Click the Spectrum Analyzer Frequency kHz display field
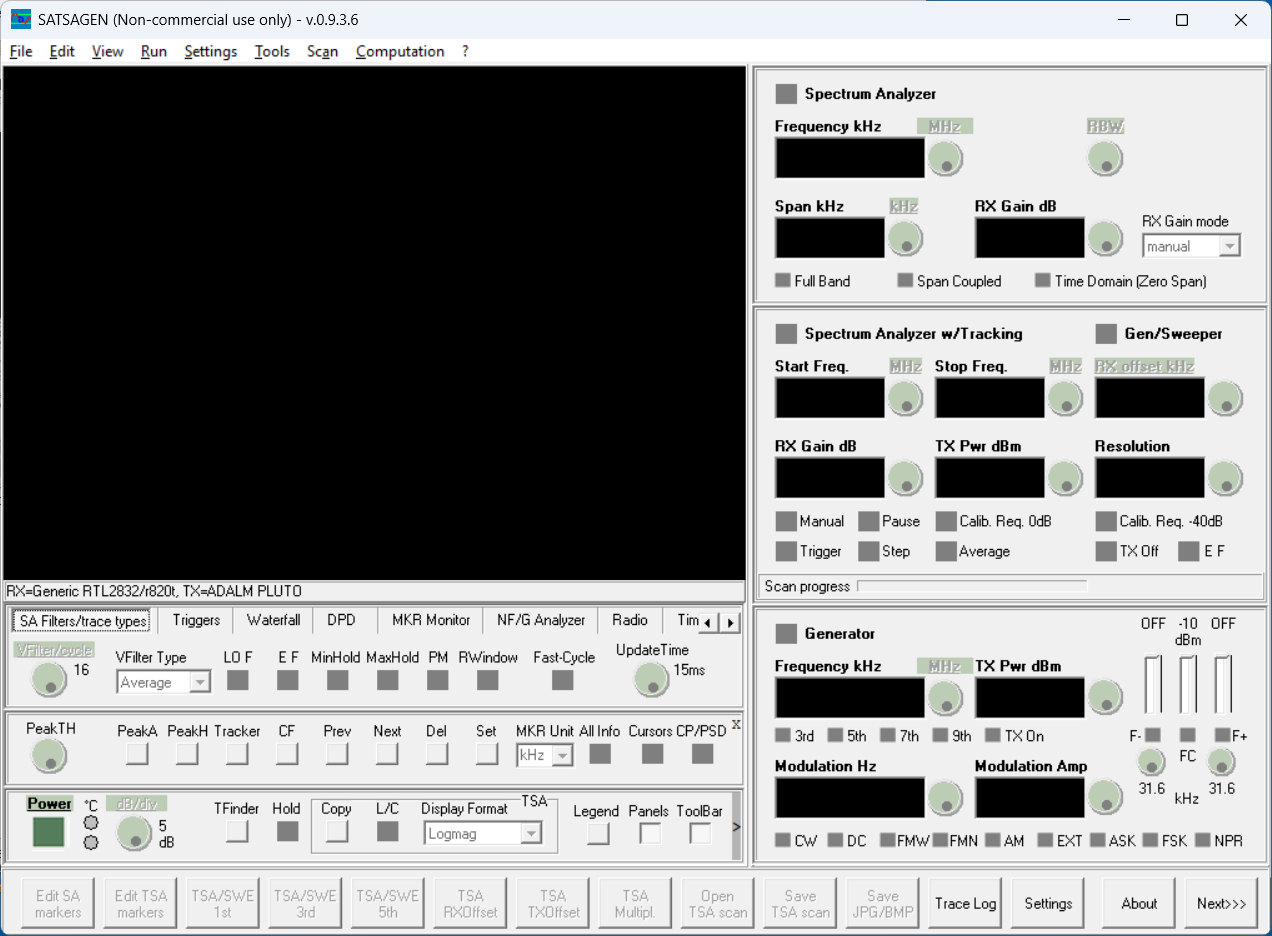The width and height of the screenshot is (1272, 936). click(850, 158)
